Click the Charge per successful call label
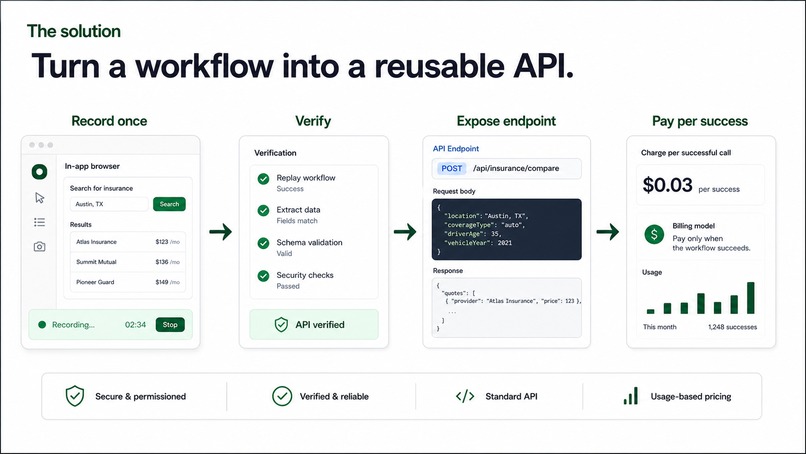The image size is (806, 454). tap(686, 153)
